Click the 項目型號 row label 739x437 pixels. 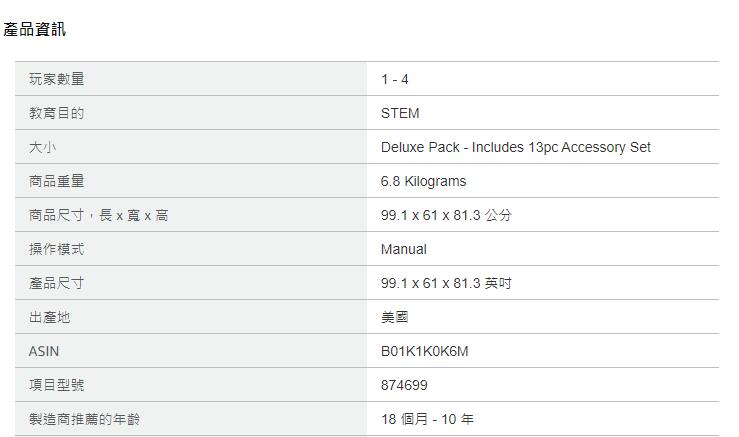pyautogui.click(x=57, y=385)
